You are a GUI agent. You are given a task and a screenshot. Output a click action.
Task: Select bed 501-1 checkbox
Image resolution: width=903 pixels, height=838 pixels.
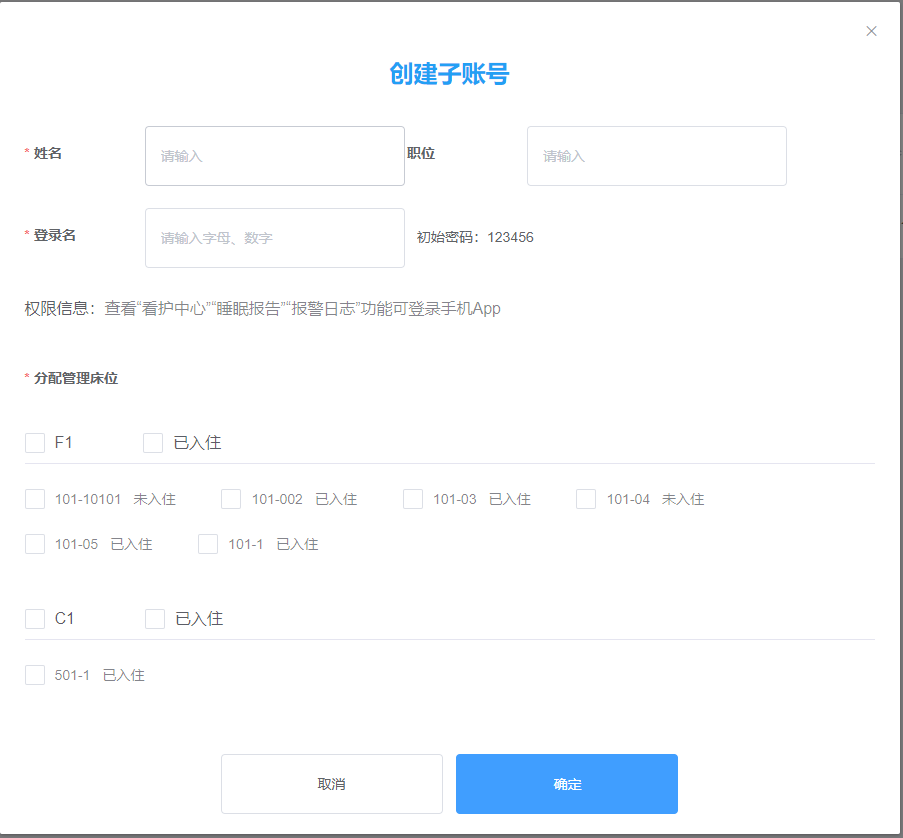35,674
